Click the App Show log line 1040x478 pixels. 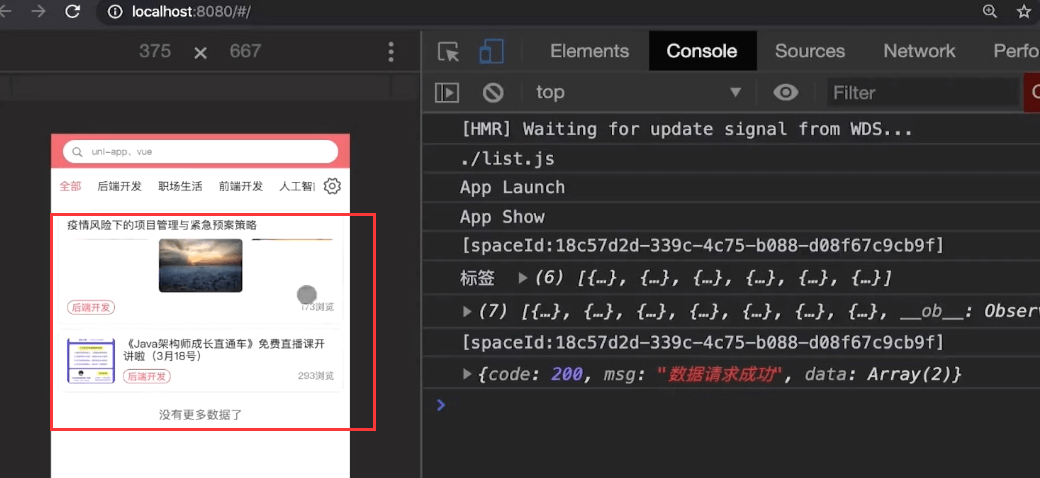click(502, 217)
